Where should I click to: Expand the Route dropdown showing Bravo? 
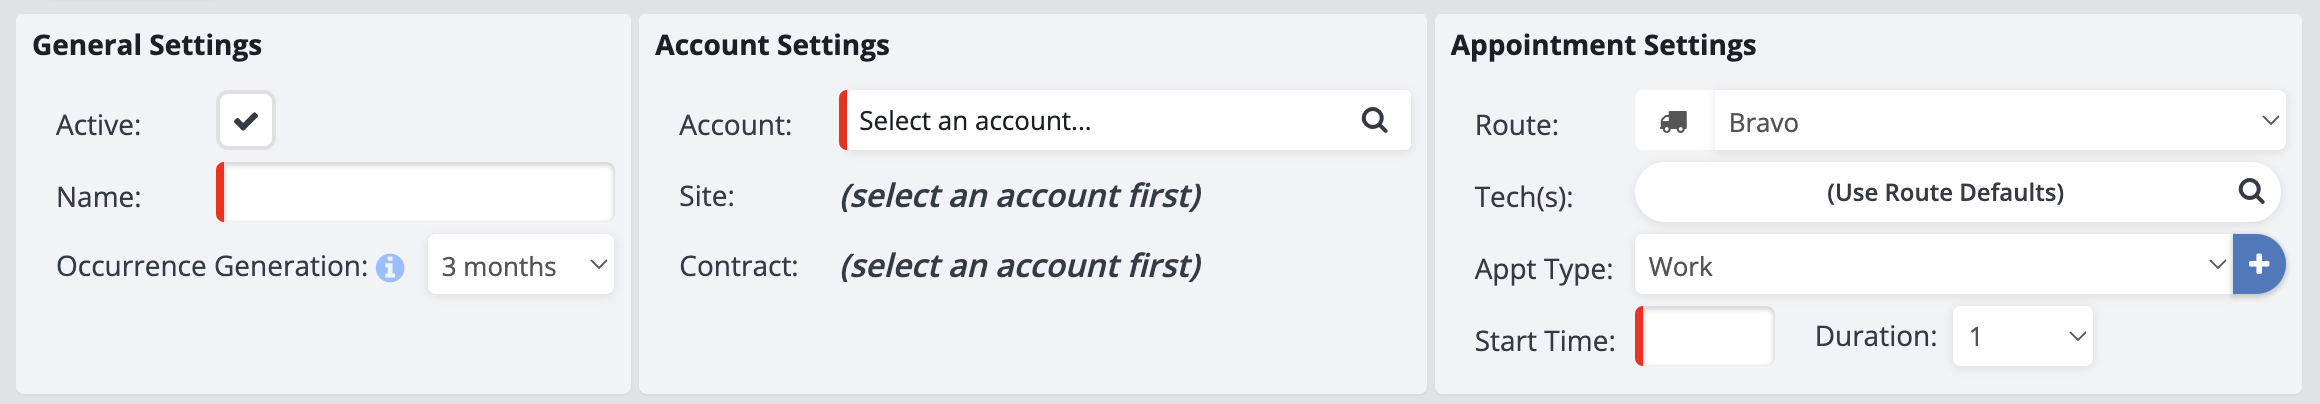pyautogui.click(x=2000, y=122)
